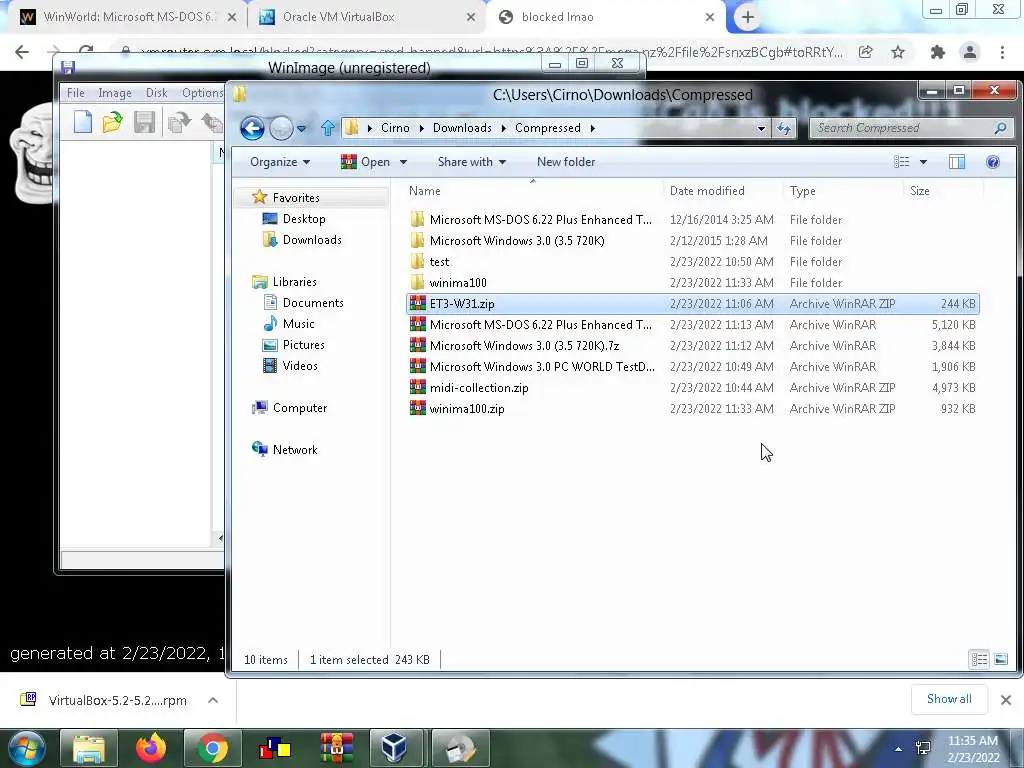The width and height of the screenshot is (1024, 768).
Task: Open the browser extensions puzzle icon
Action: pos(938,52)
